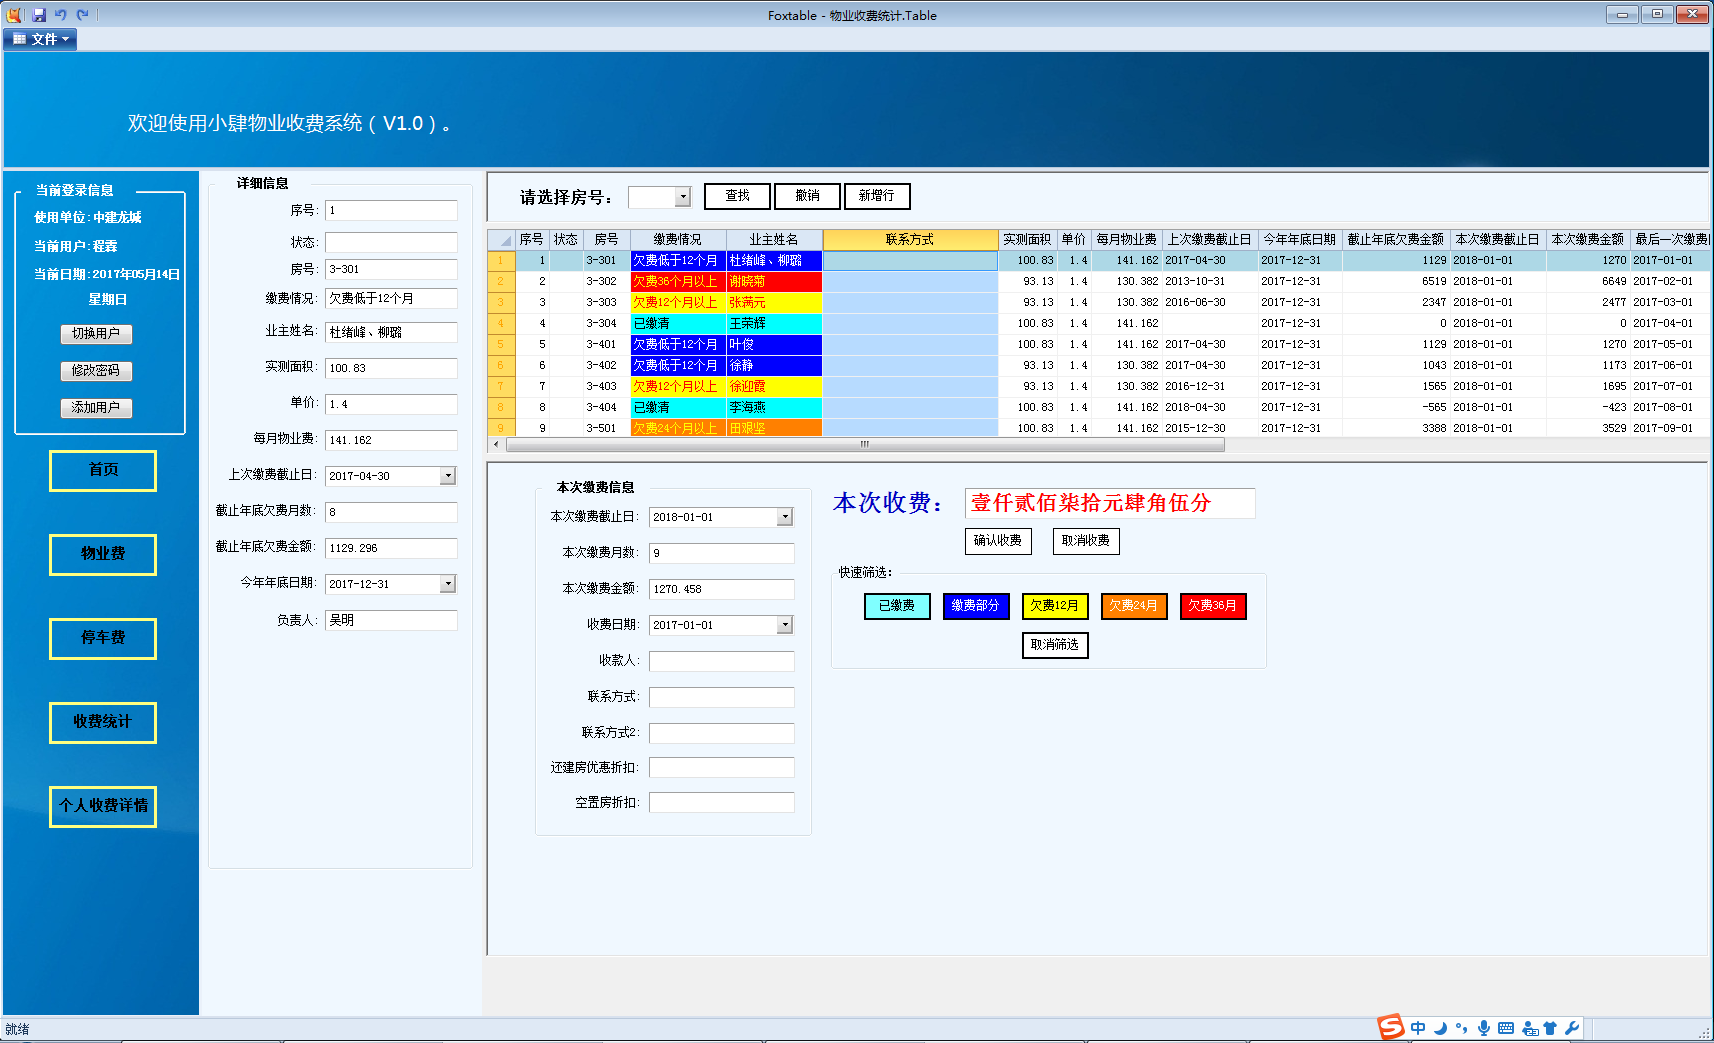Select the room cell 3-403

pos(607,387)
